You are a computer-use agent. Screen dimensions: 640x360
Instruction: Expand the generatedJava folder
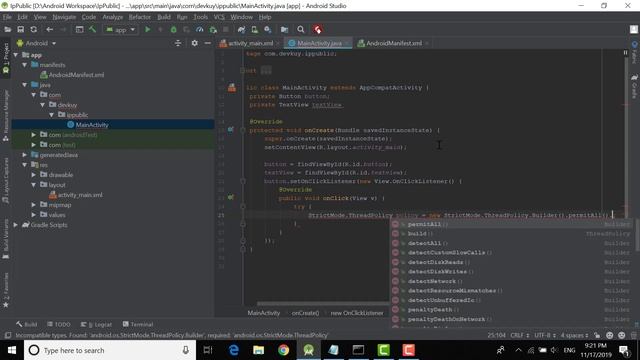pyautogui.click(x=25, y=155)
